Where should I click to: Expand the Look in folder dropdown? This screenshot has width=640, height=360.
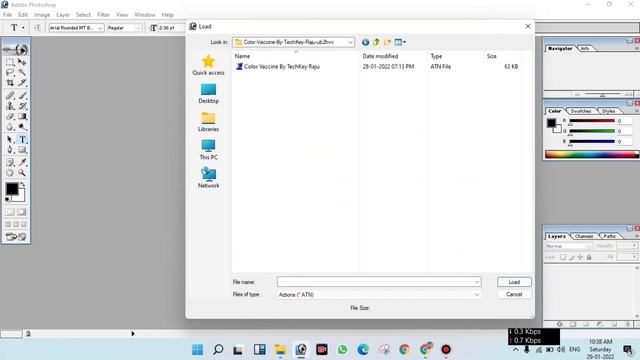[350, 42]
